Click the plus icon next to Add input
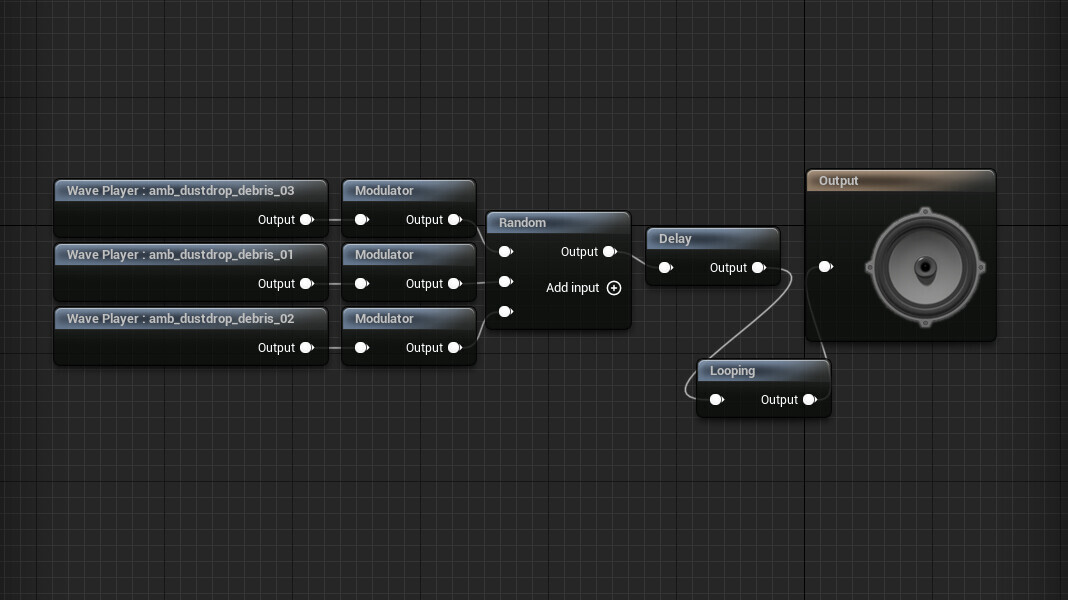1068x600 pixels. click(x=614, y=288)
